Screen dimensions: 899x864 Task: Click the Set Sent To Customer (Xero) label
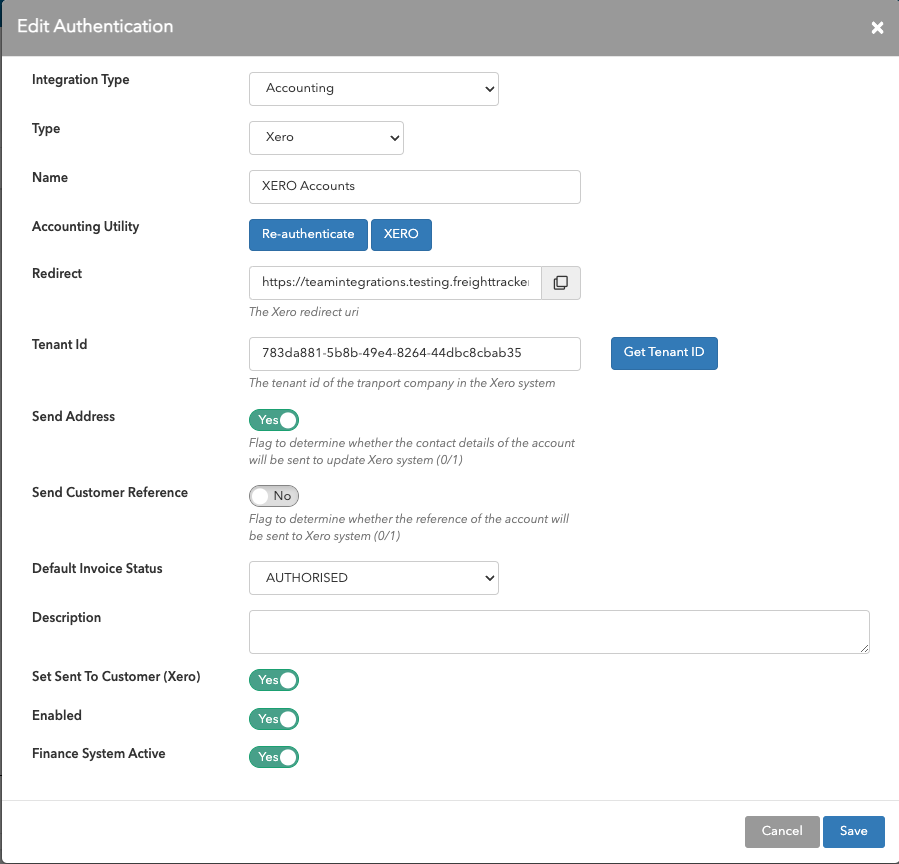pos(116,677)
